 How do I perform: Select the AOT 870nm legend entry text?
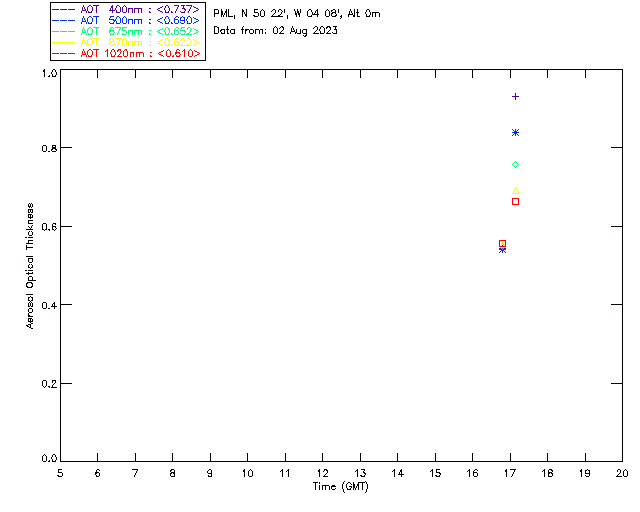click(x=140, y=42)
